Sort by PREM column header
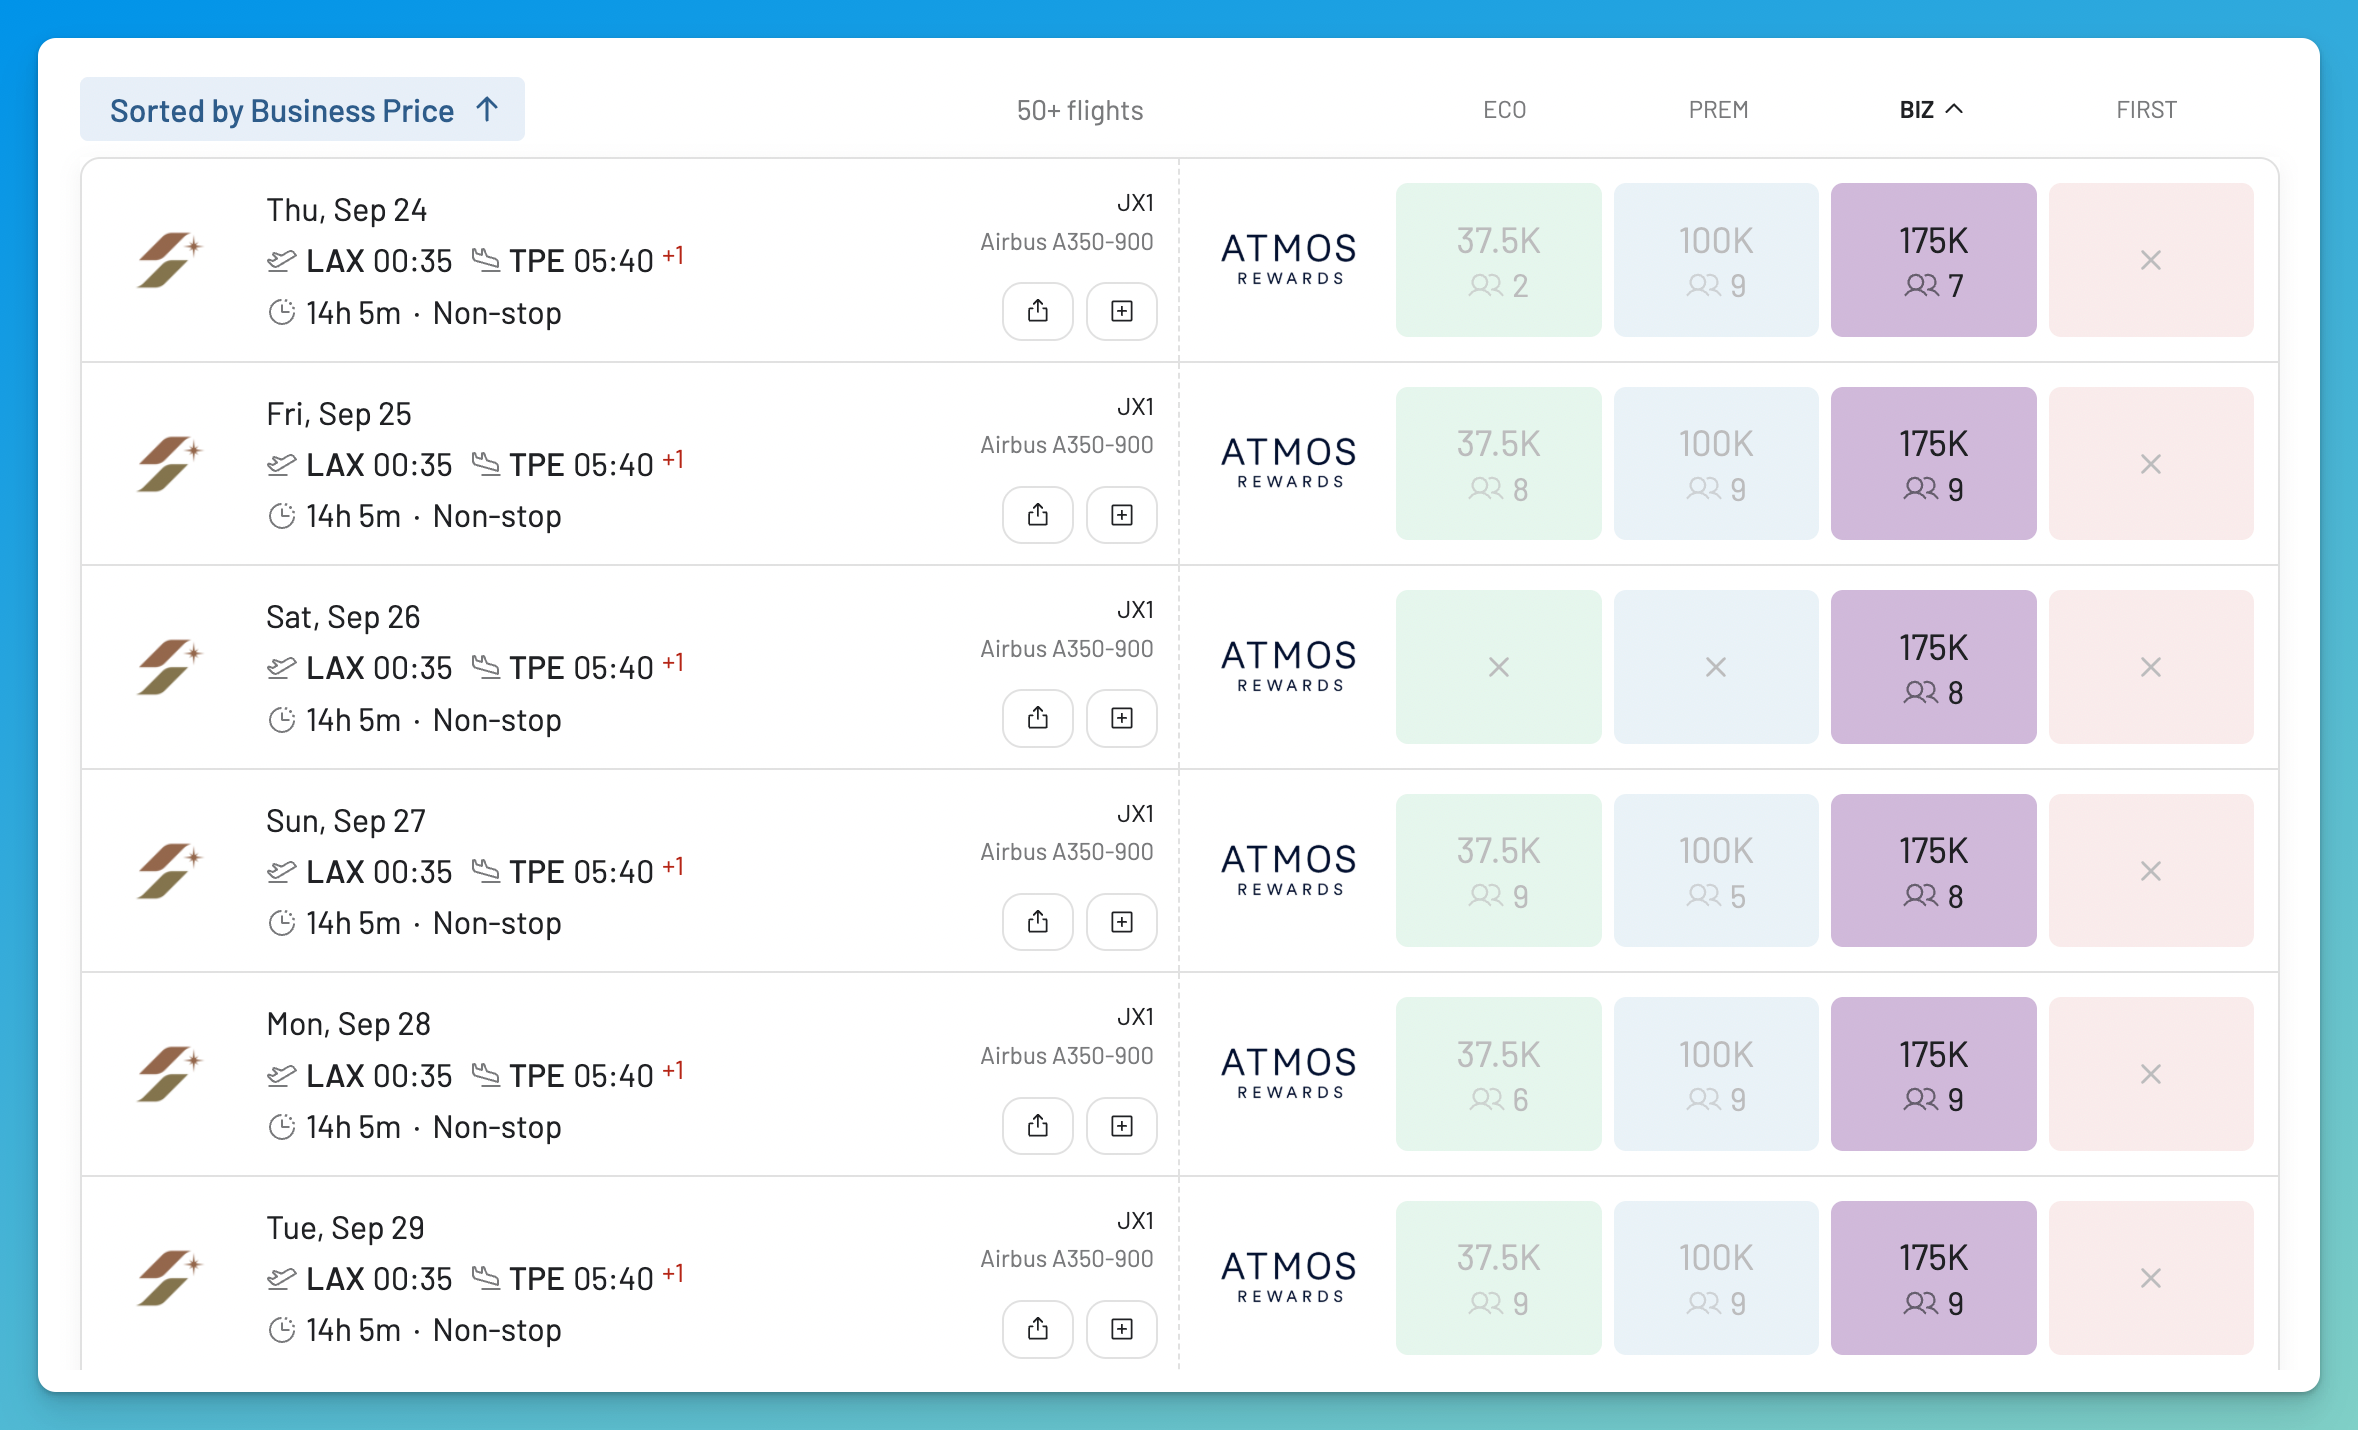The image size is (2358, 1430). coord(1718,110)
